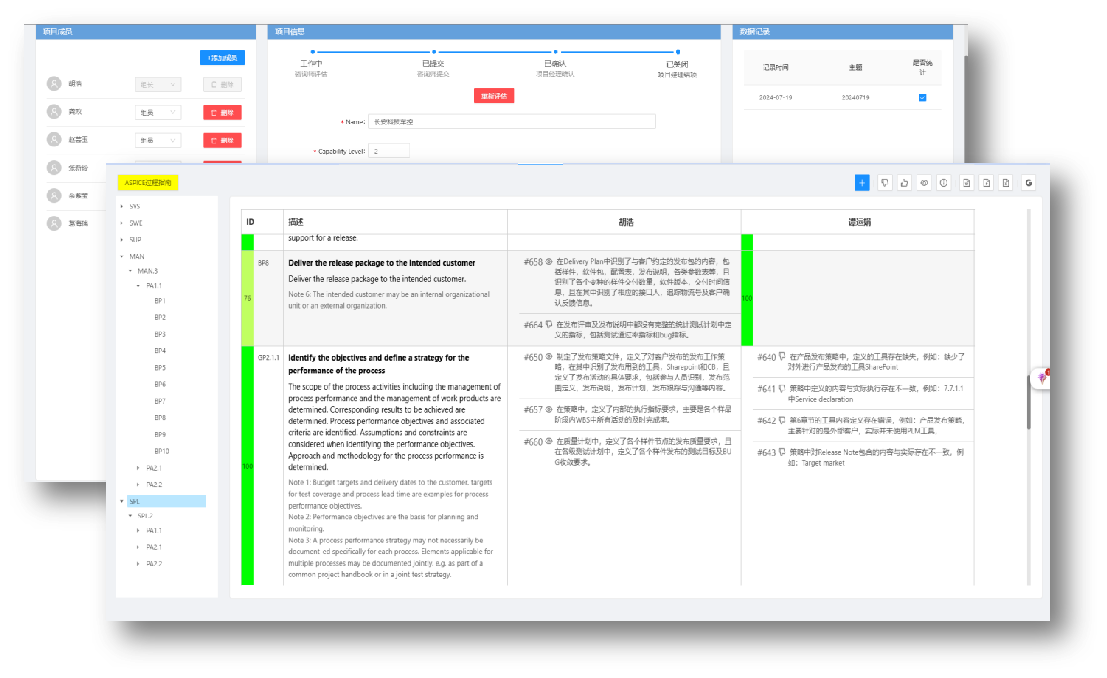The height and width of the screenshot is (678, 1107).
Task: Select BP5 in the process tree
Action: [x=160, y=367]
